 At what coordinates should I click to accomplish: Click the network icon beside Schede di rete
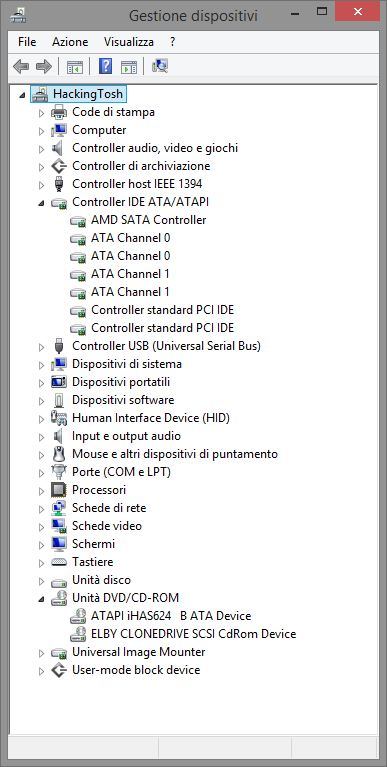click(59, 508)
